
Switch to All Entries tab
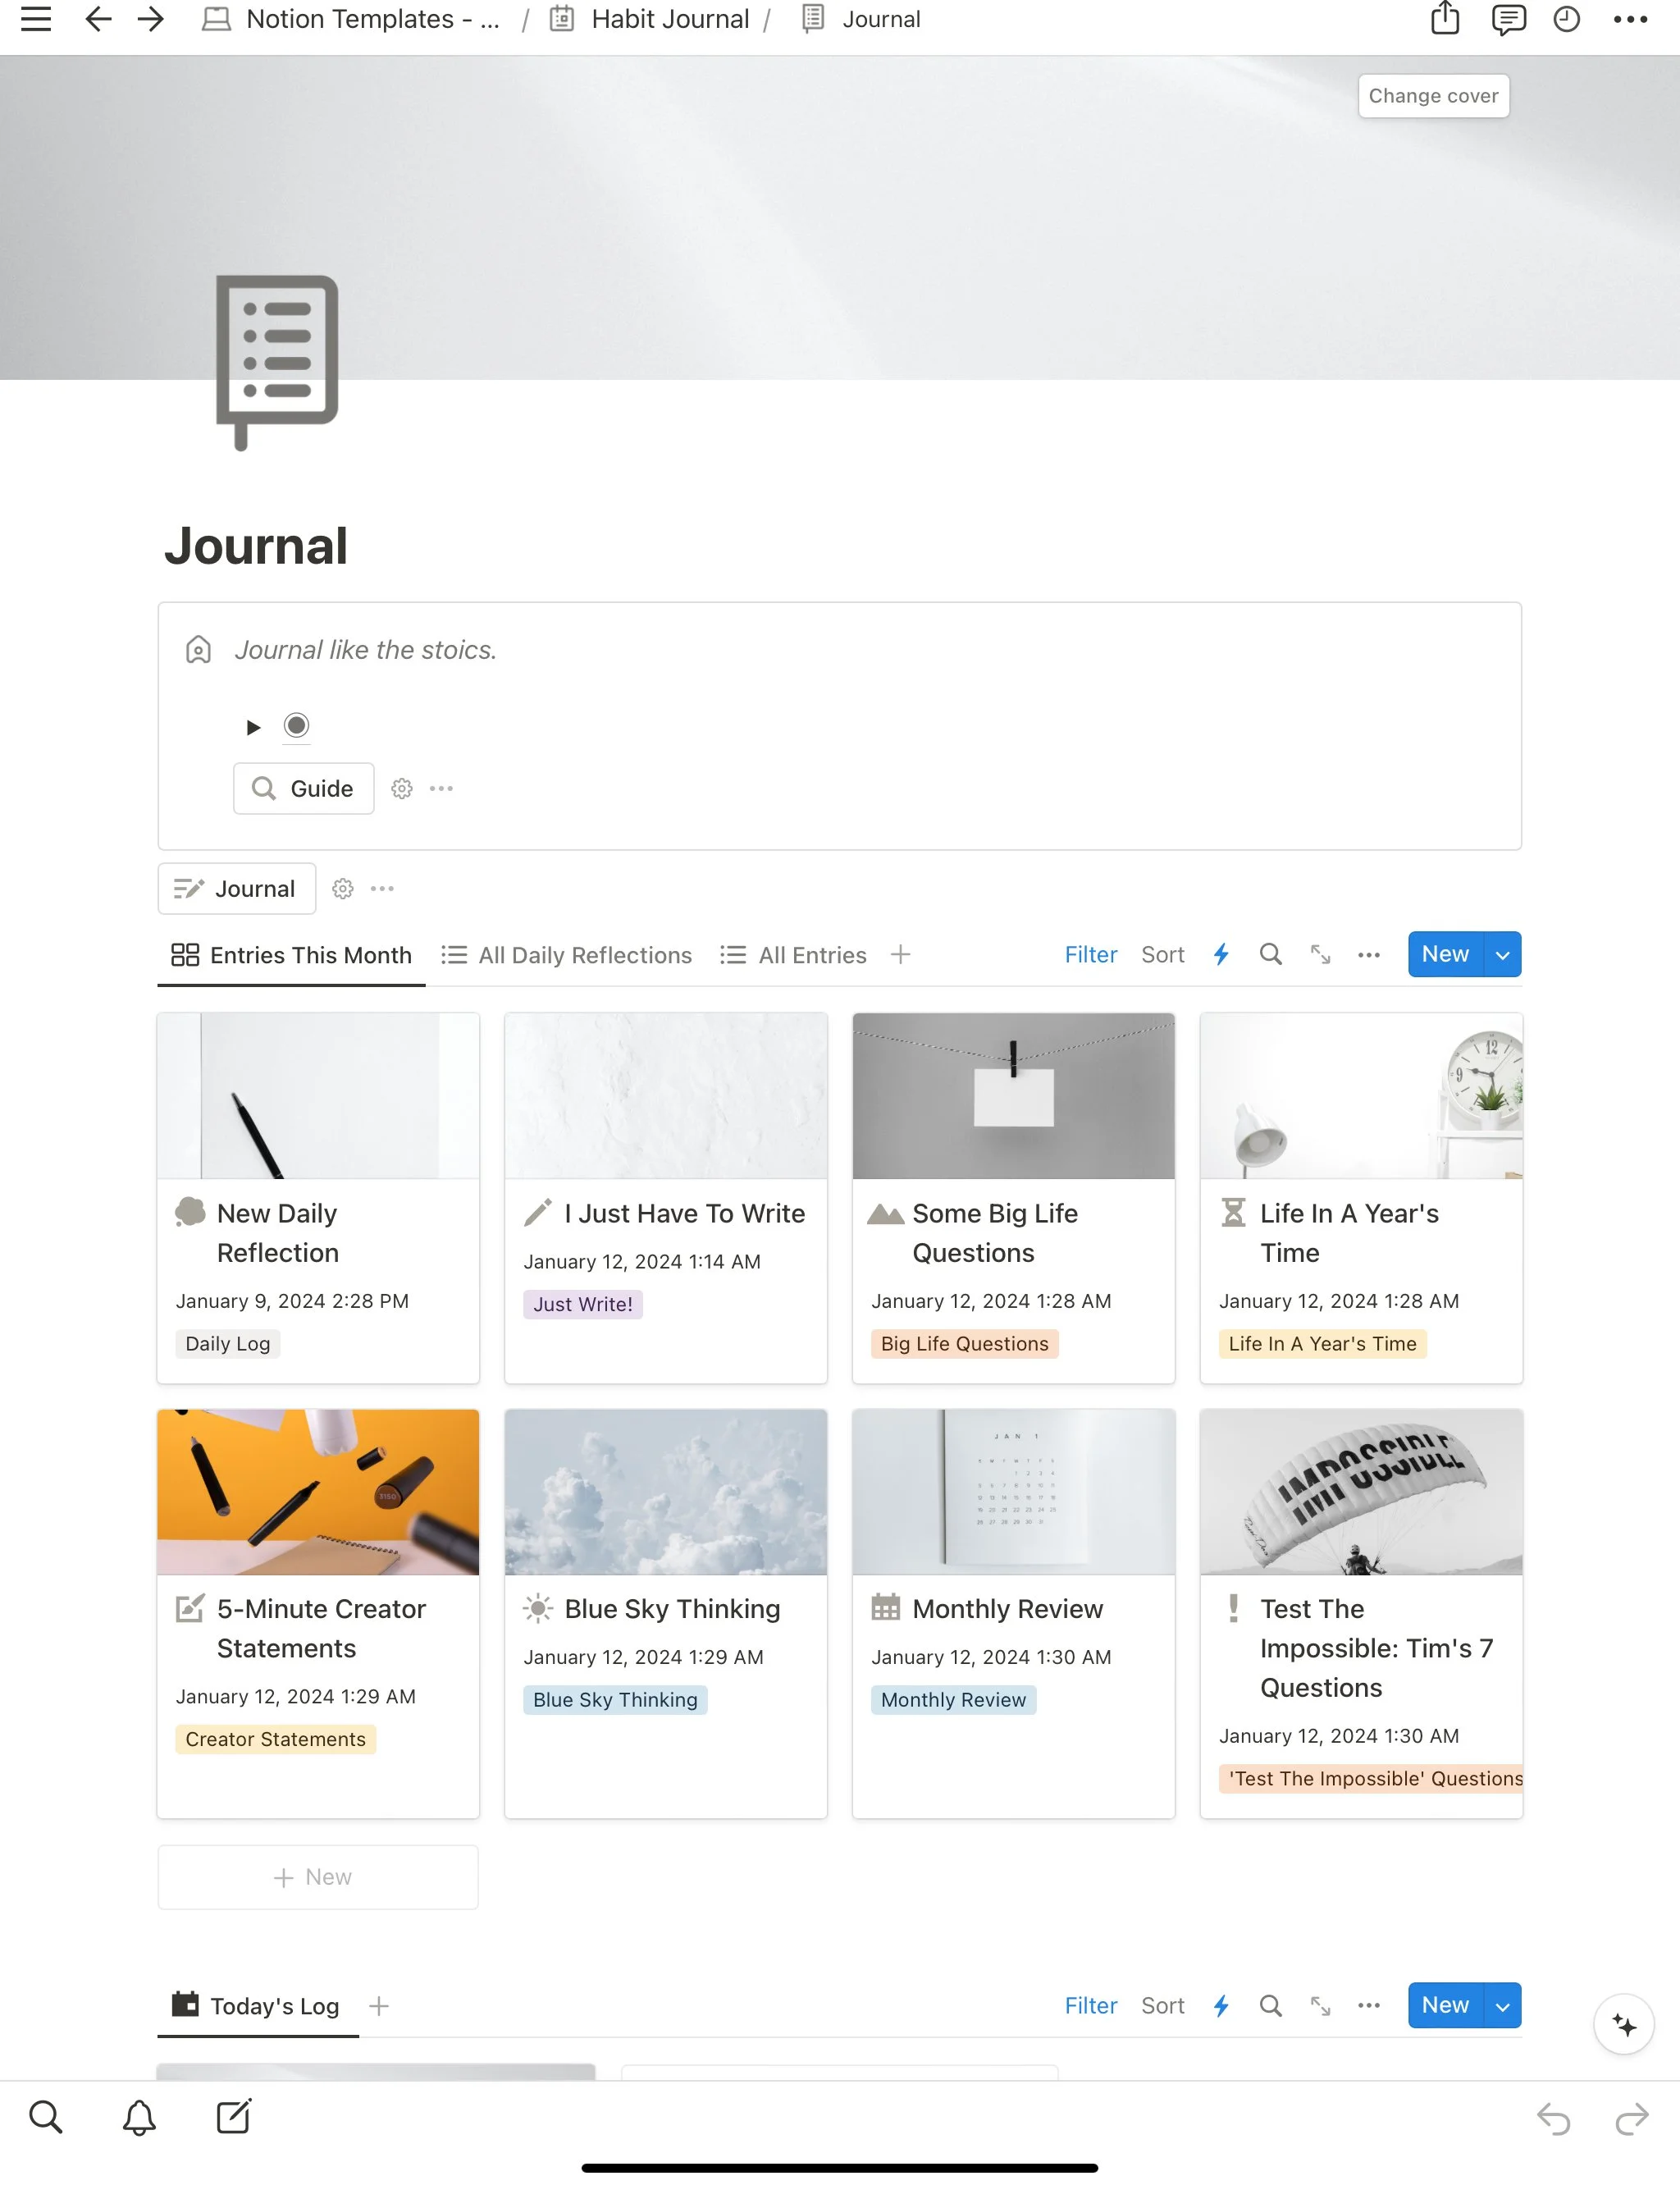(793, 954)
